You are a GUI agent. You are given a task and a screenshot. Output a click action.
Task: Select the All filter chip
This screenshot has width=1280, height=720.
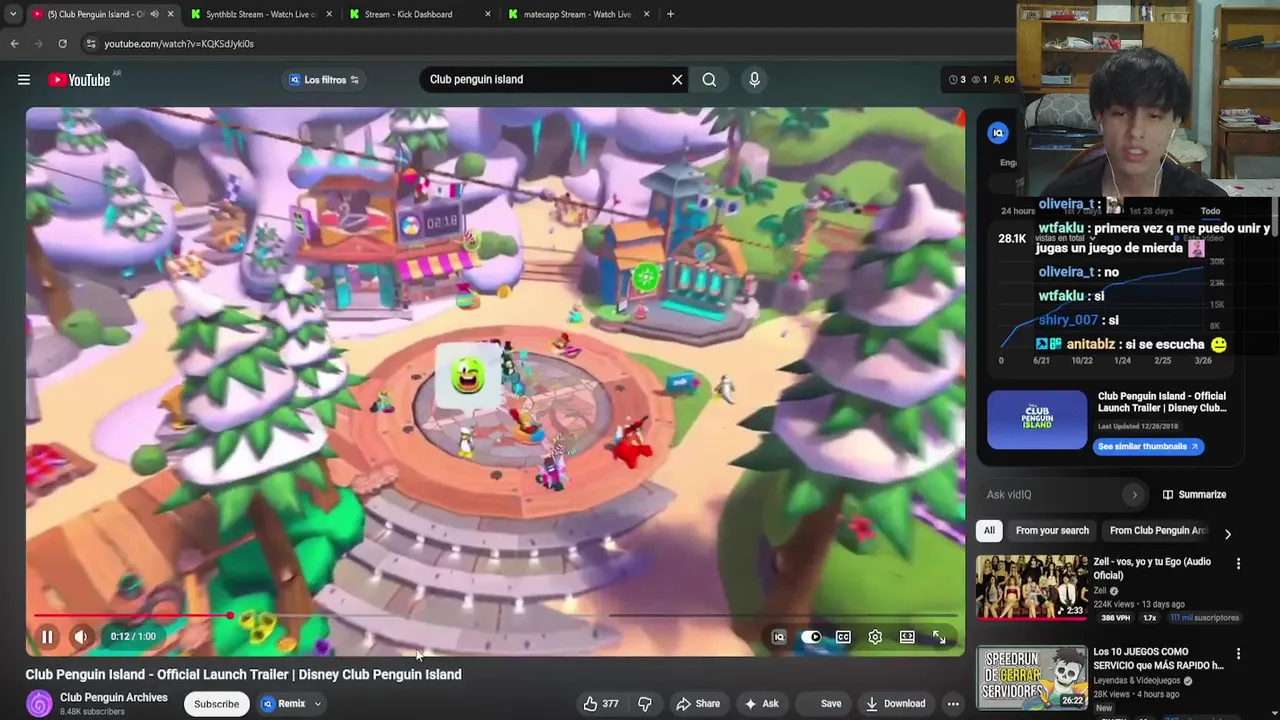click(989, 530)
